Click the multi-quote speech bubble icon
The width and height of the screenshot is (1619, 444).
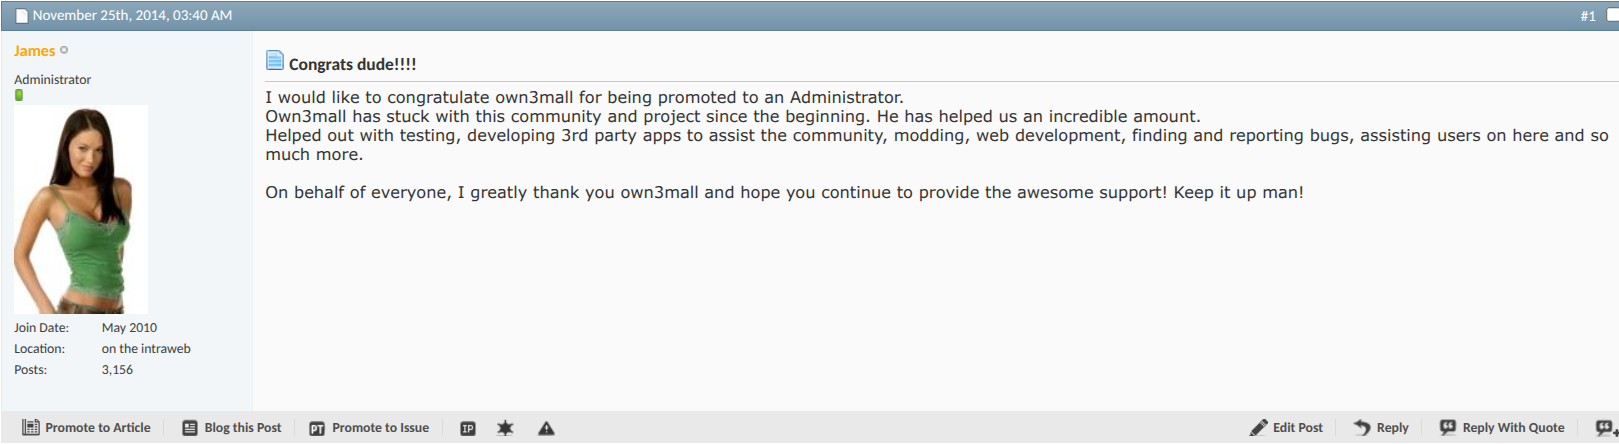pos(1606,428)
